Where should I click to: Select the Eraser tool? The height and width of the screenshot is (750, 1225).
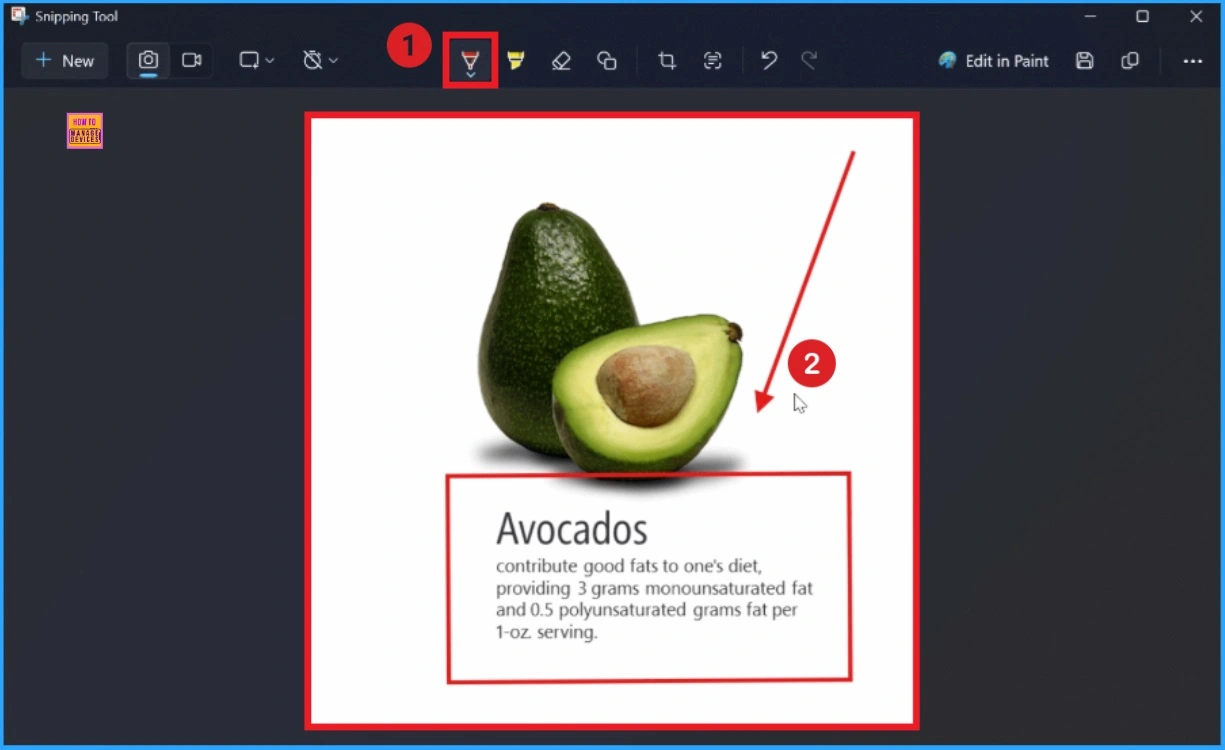(x=561, y=61)
